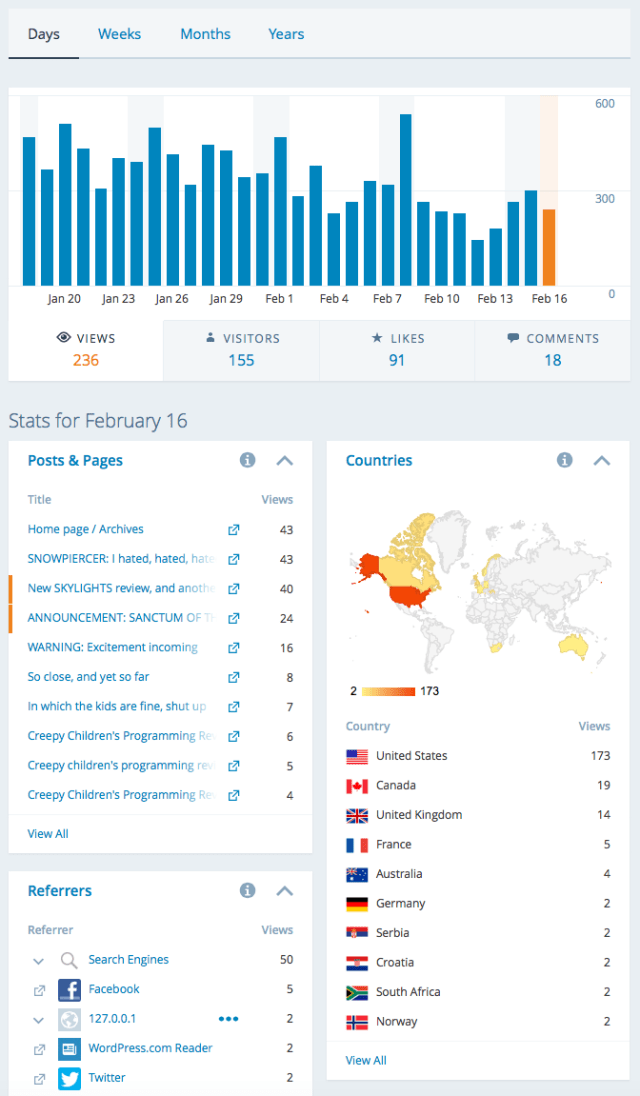The image size is (640, 1096).
Task: Open external link icon for So close, and yet so far
Action: pos(234,677)
